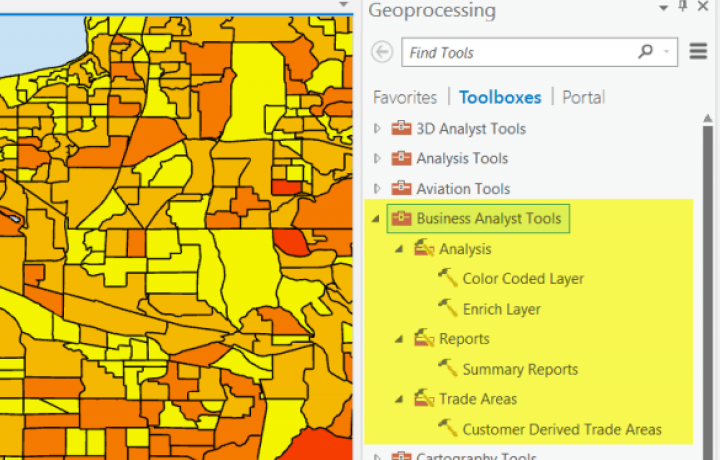Click the Enrich Layer hammer icon
Screen dimensions: 720x460
coord(448,308)
